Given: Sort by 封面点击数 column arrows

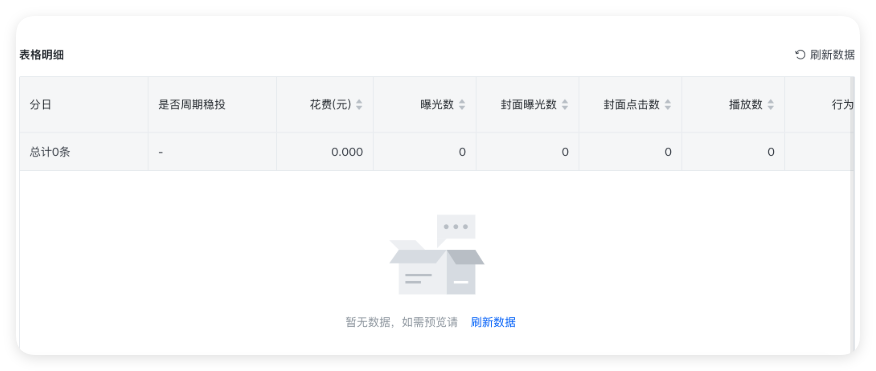Looking at the screenshot, I should click(x=668, y=104).
